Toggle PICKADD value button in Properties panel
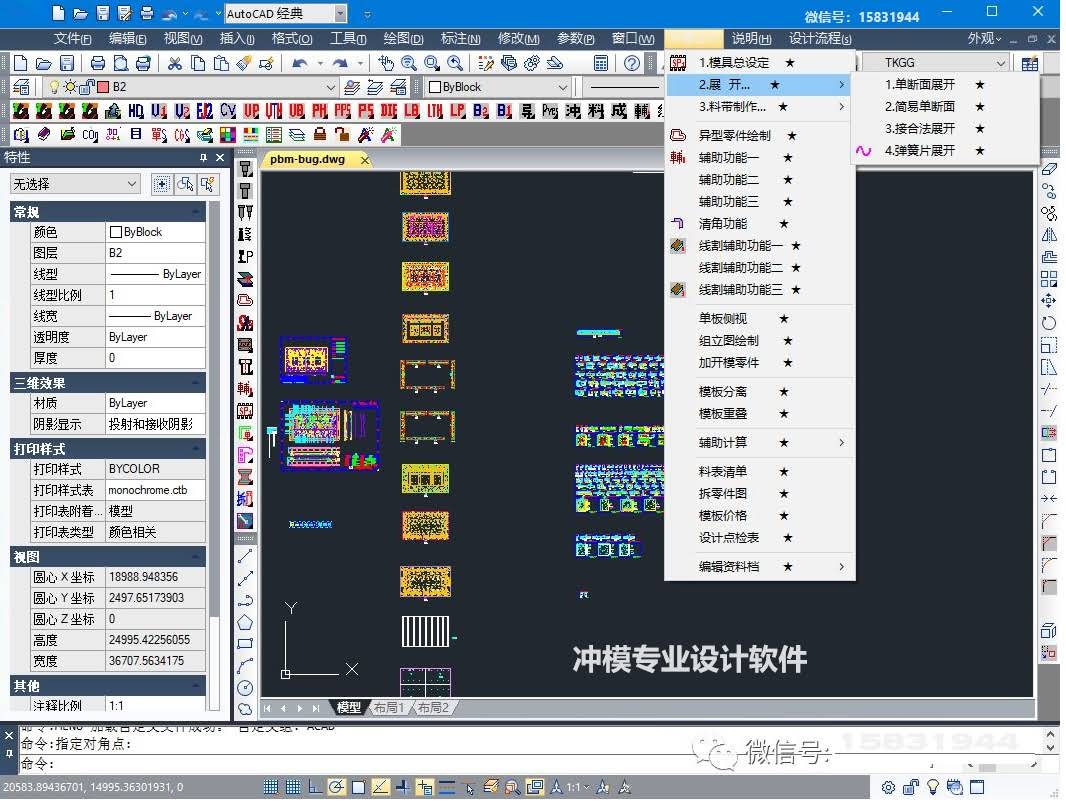The width and height of the screenshot is (1066, 802). click(x=162, y=184)
